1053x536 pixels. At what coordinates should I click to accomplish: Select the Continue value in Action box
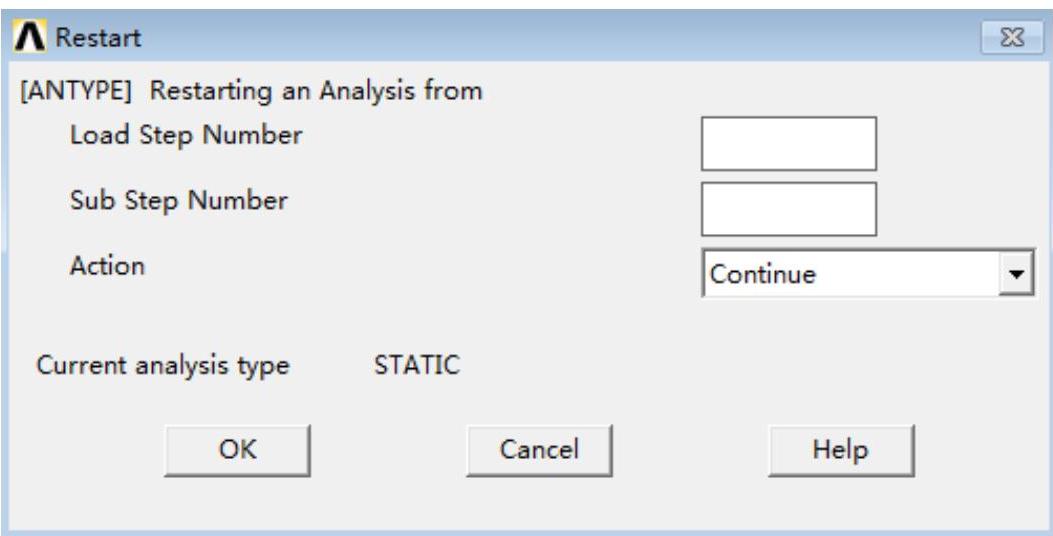point(850,274)
